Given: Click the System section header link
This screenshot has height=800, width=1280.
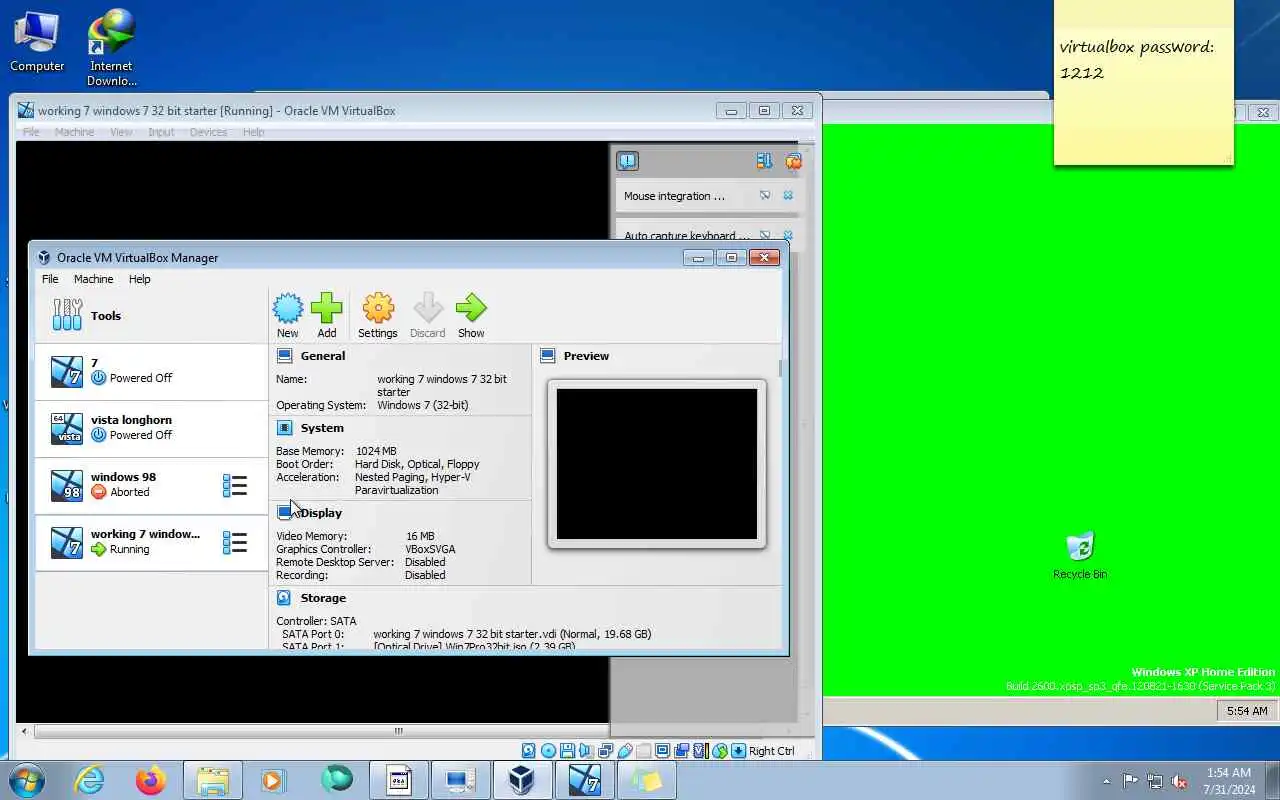Looking at the screenshot, I should (x=322, y=428).
